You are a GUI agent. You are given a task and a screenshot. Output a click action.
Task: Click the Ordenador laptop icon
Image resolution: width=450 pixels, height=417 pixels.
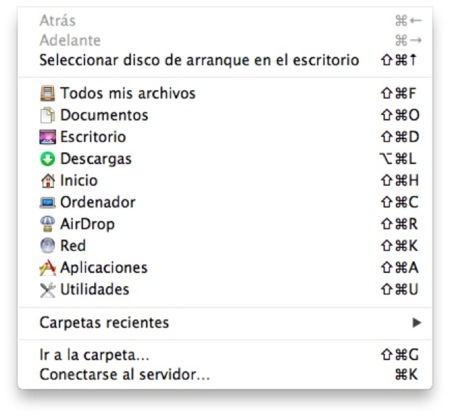point(47,203)
